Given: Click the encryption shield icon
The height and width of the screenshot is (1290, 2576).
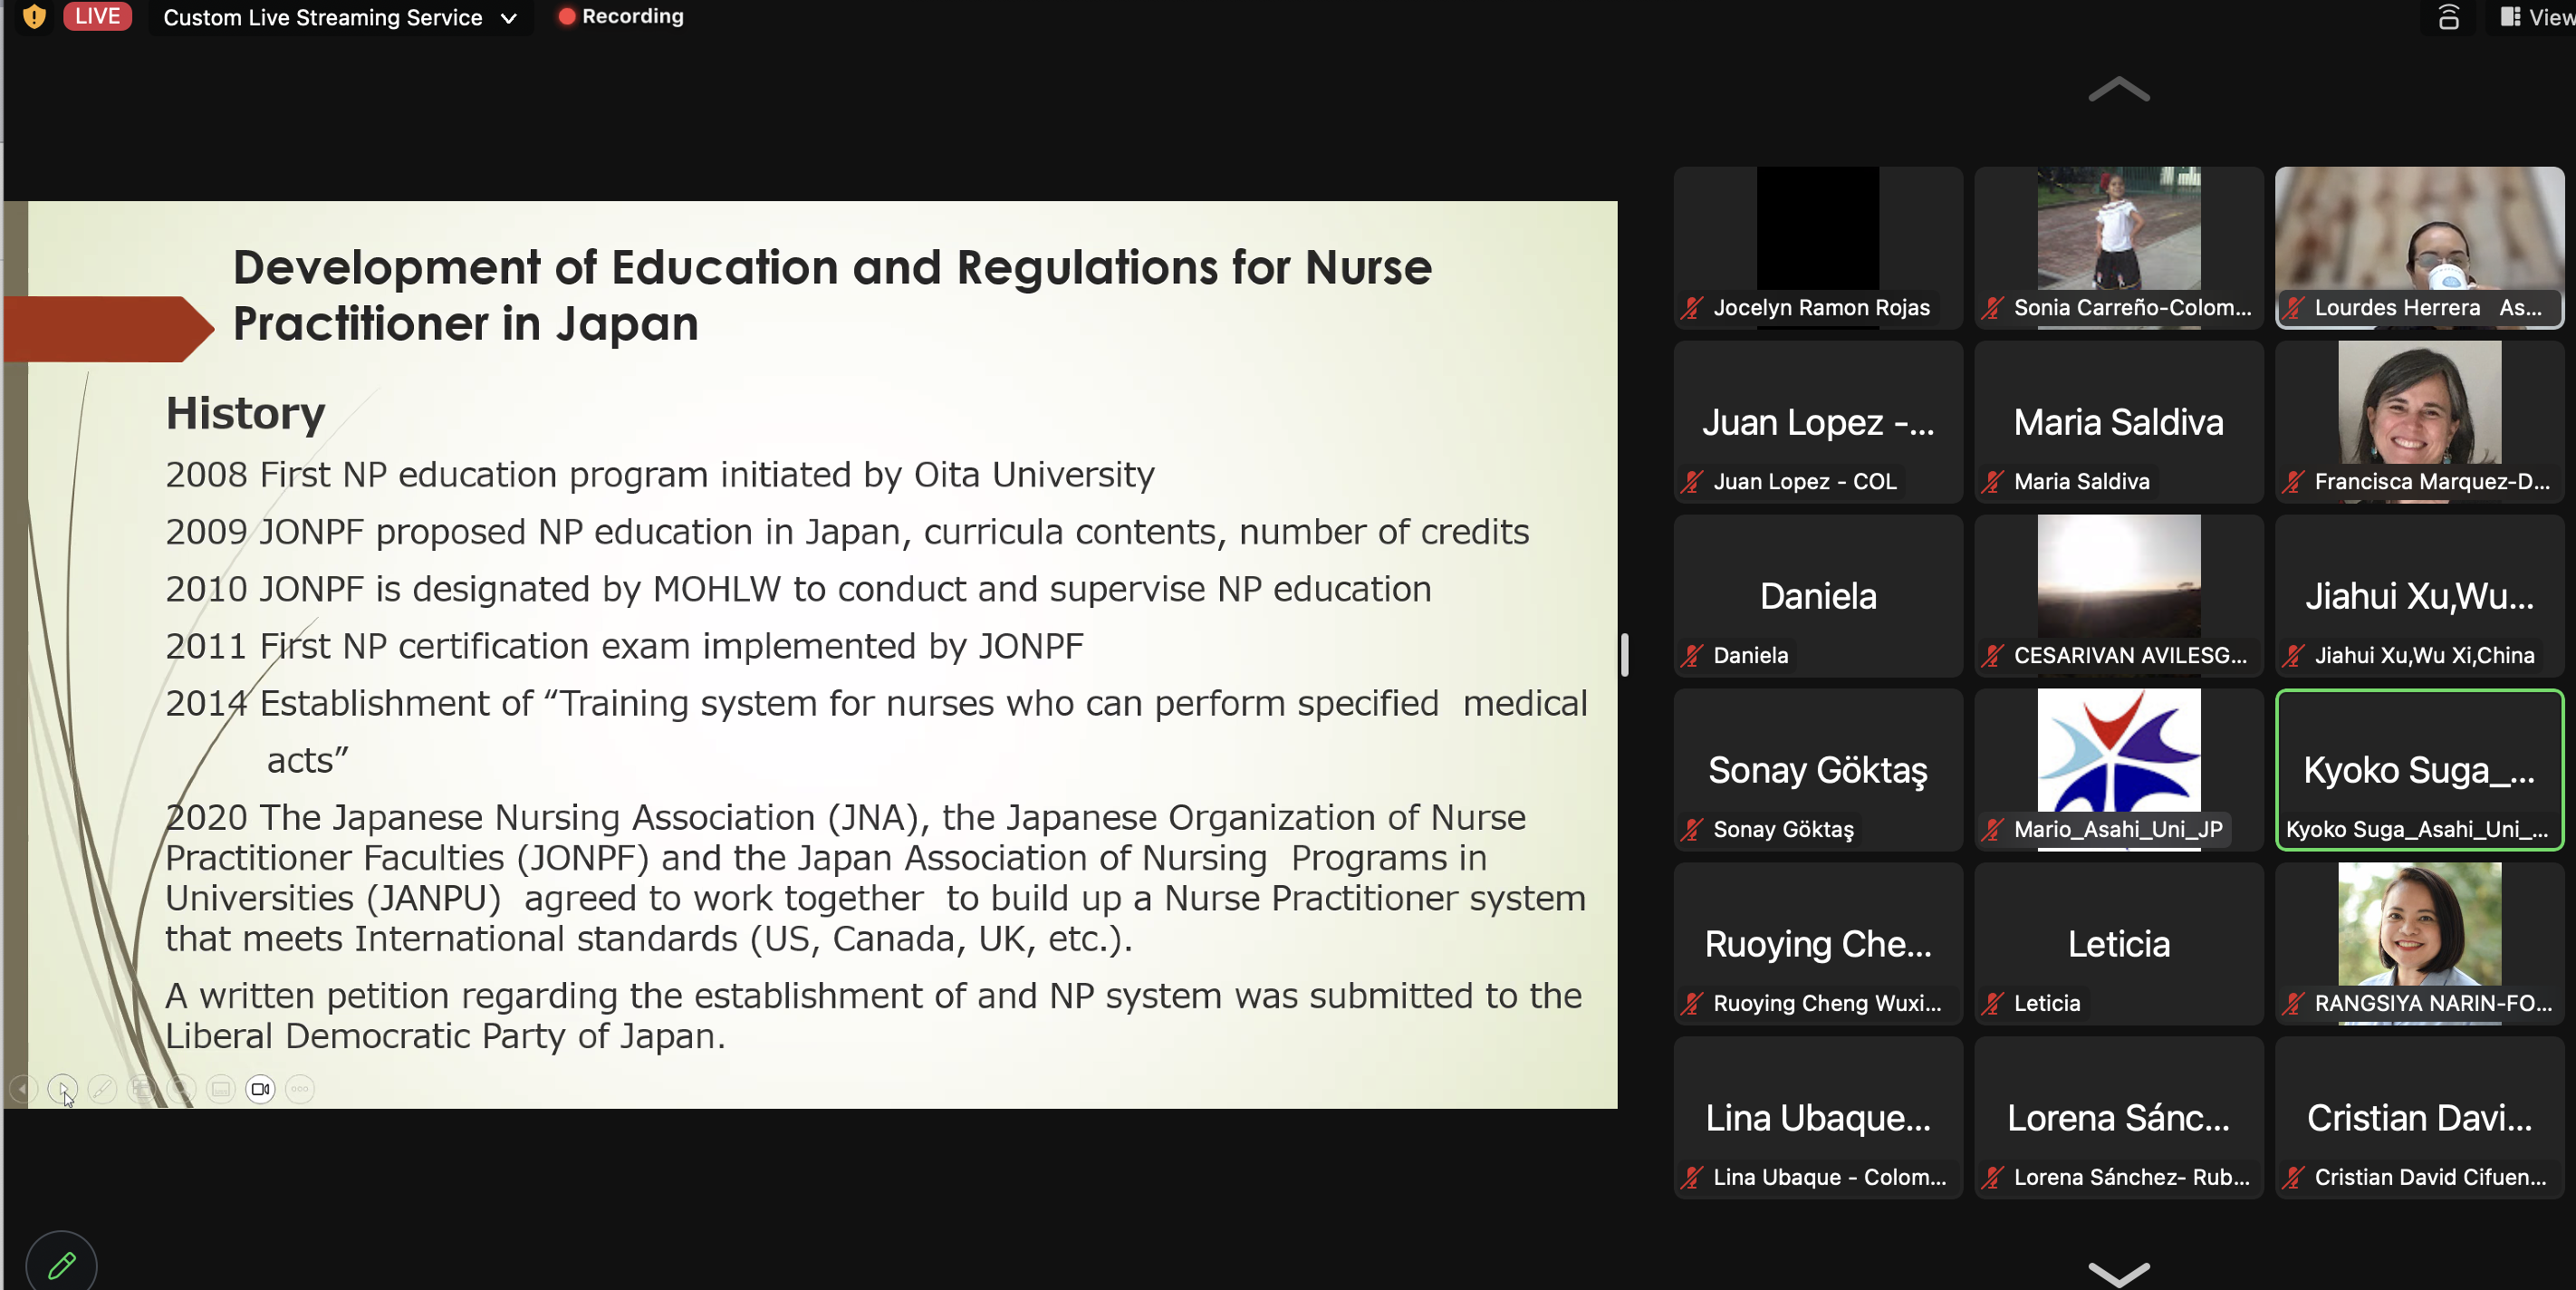Looking at the screenshot, I should pyautogui.click(x=34, y=16).
